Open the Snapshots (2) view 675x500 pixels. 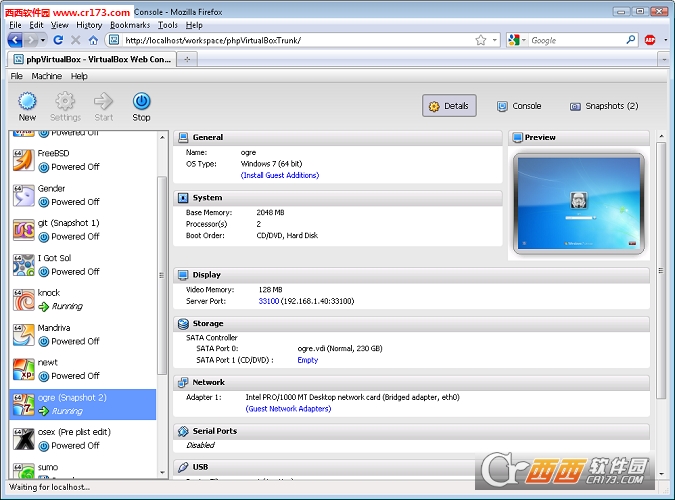604,106
